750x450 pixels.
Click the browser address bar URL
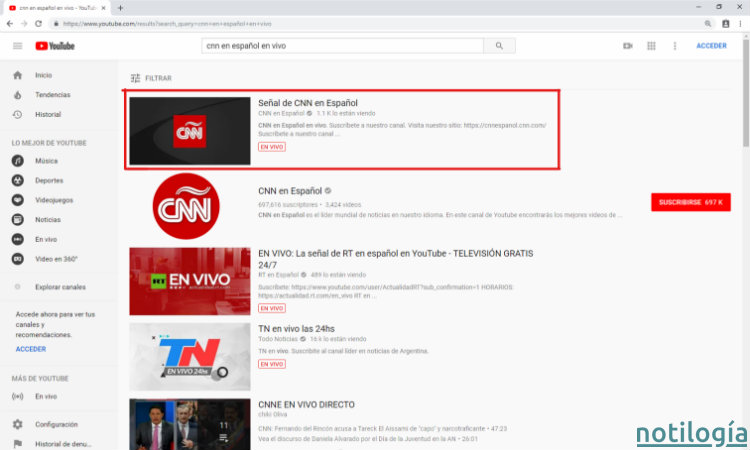(x=167, y=23)
